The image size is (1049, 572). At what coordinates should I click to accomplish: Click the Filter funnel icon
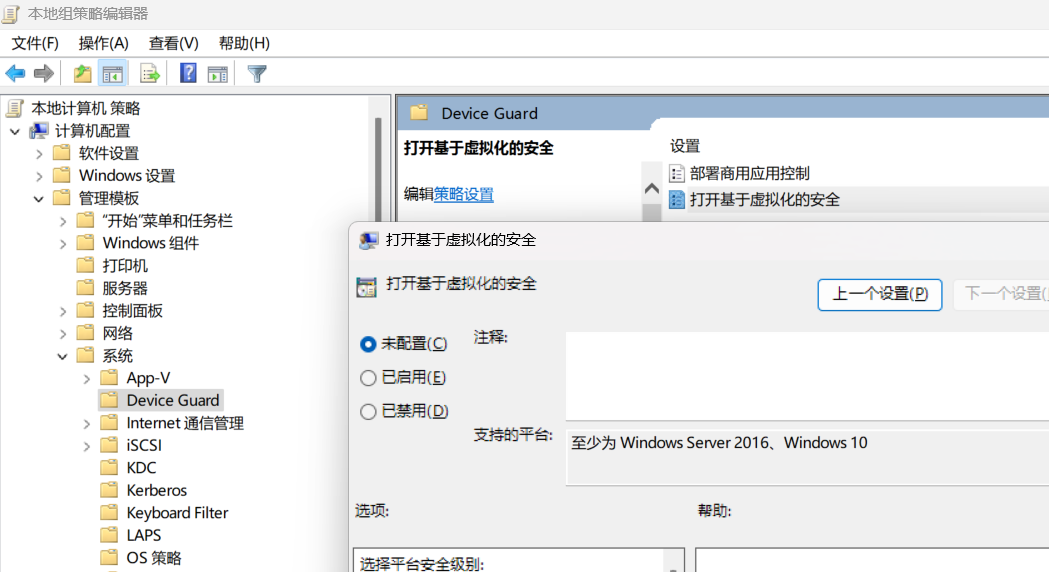point(257,73)
